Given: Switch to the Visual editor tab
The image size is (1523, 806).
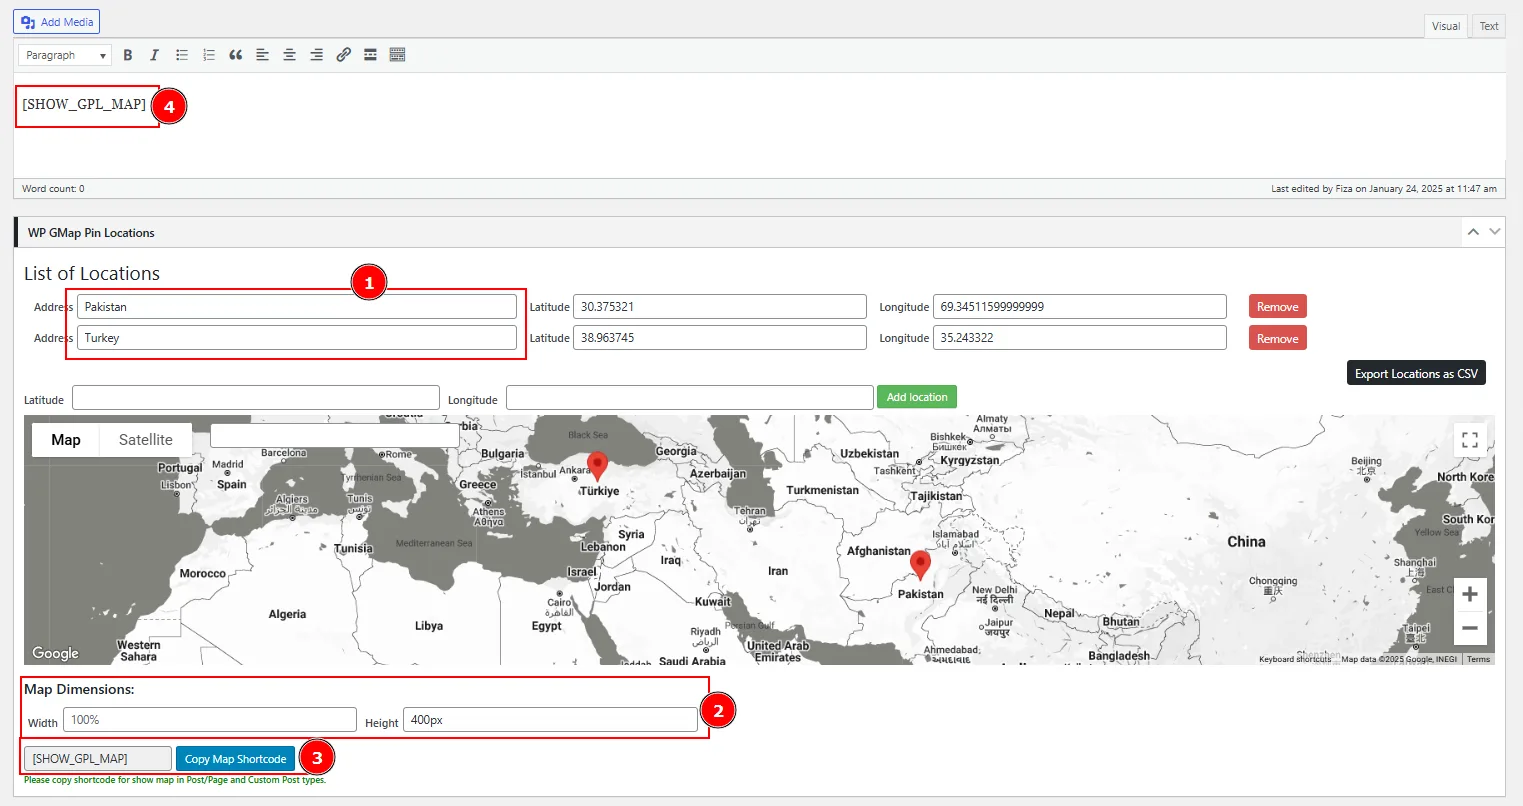Looking at the screenshot, I should pos(1446,26).
